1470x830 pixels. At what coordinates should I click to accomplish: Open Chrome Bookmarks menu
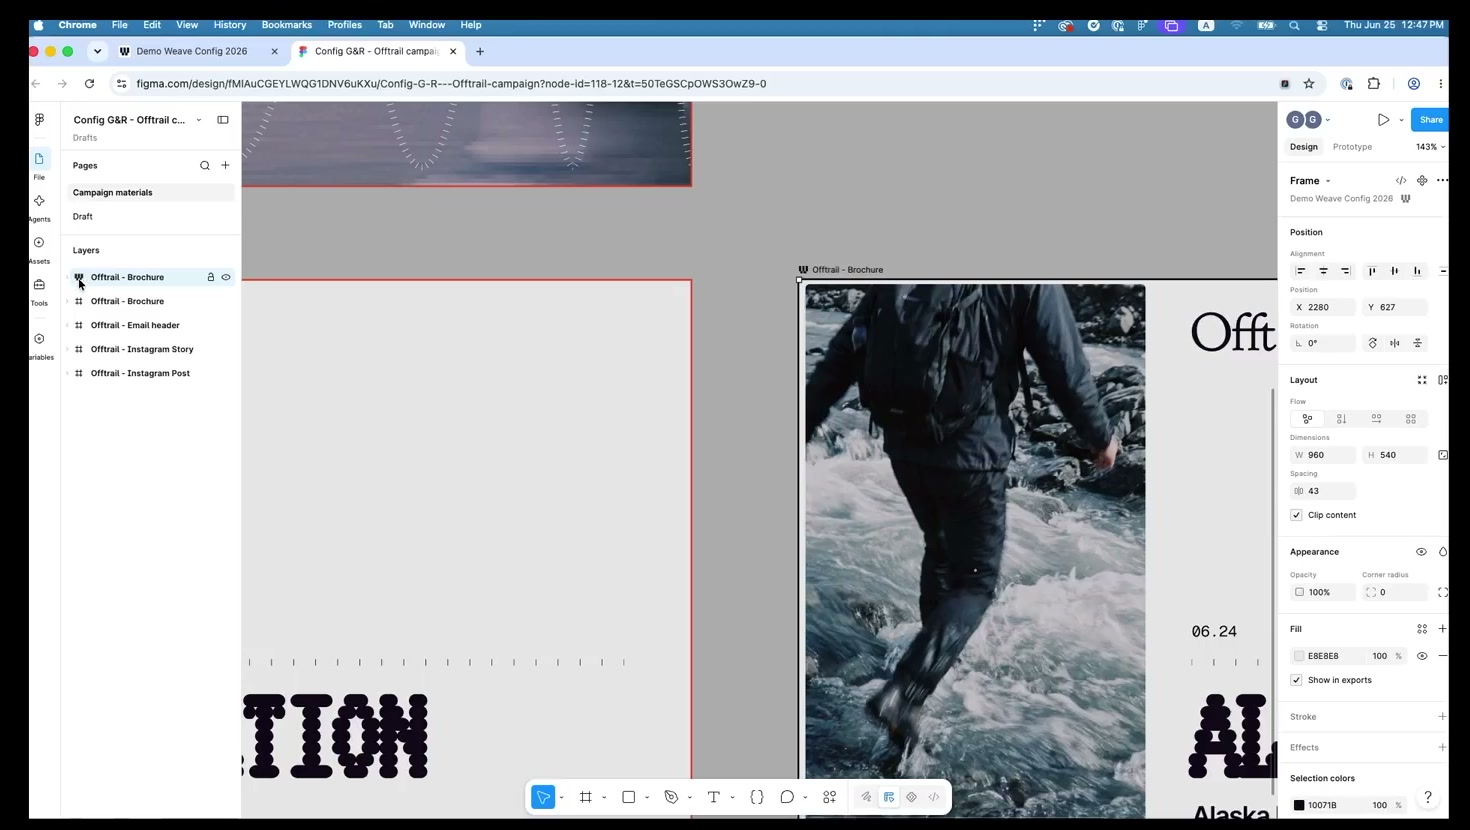(x=286, y=25)
